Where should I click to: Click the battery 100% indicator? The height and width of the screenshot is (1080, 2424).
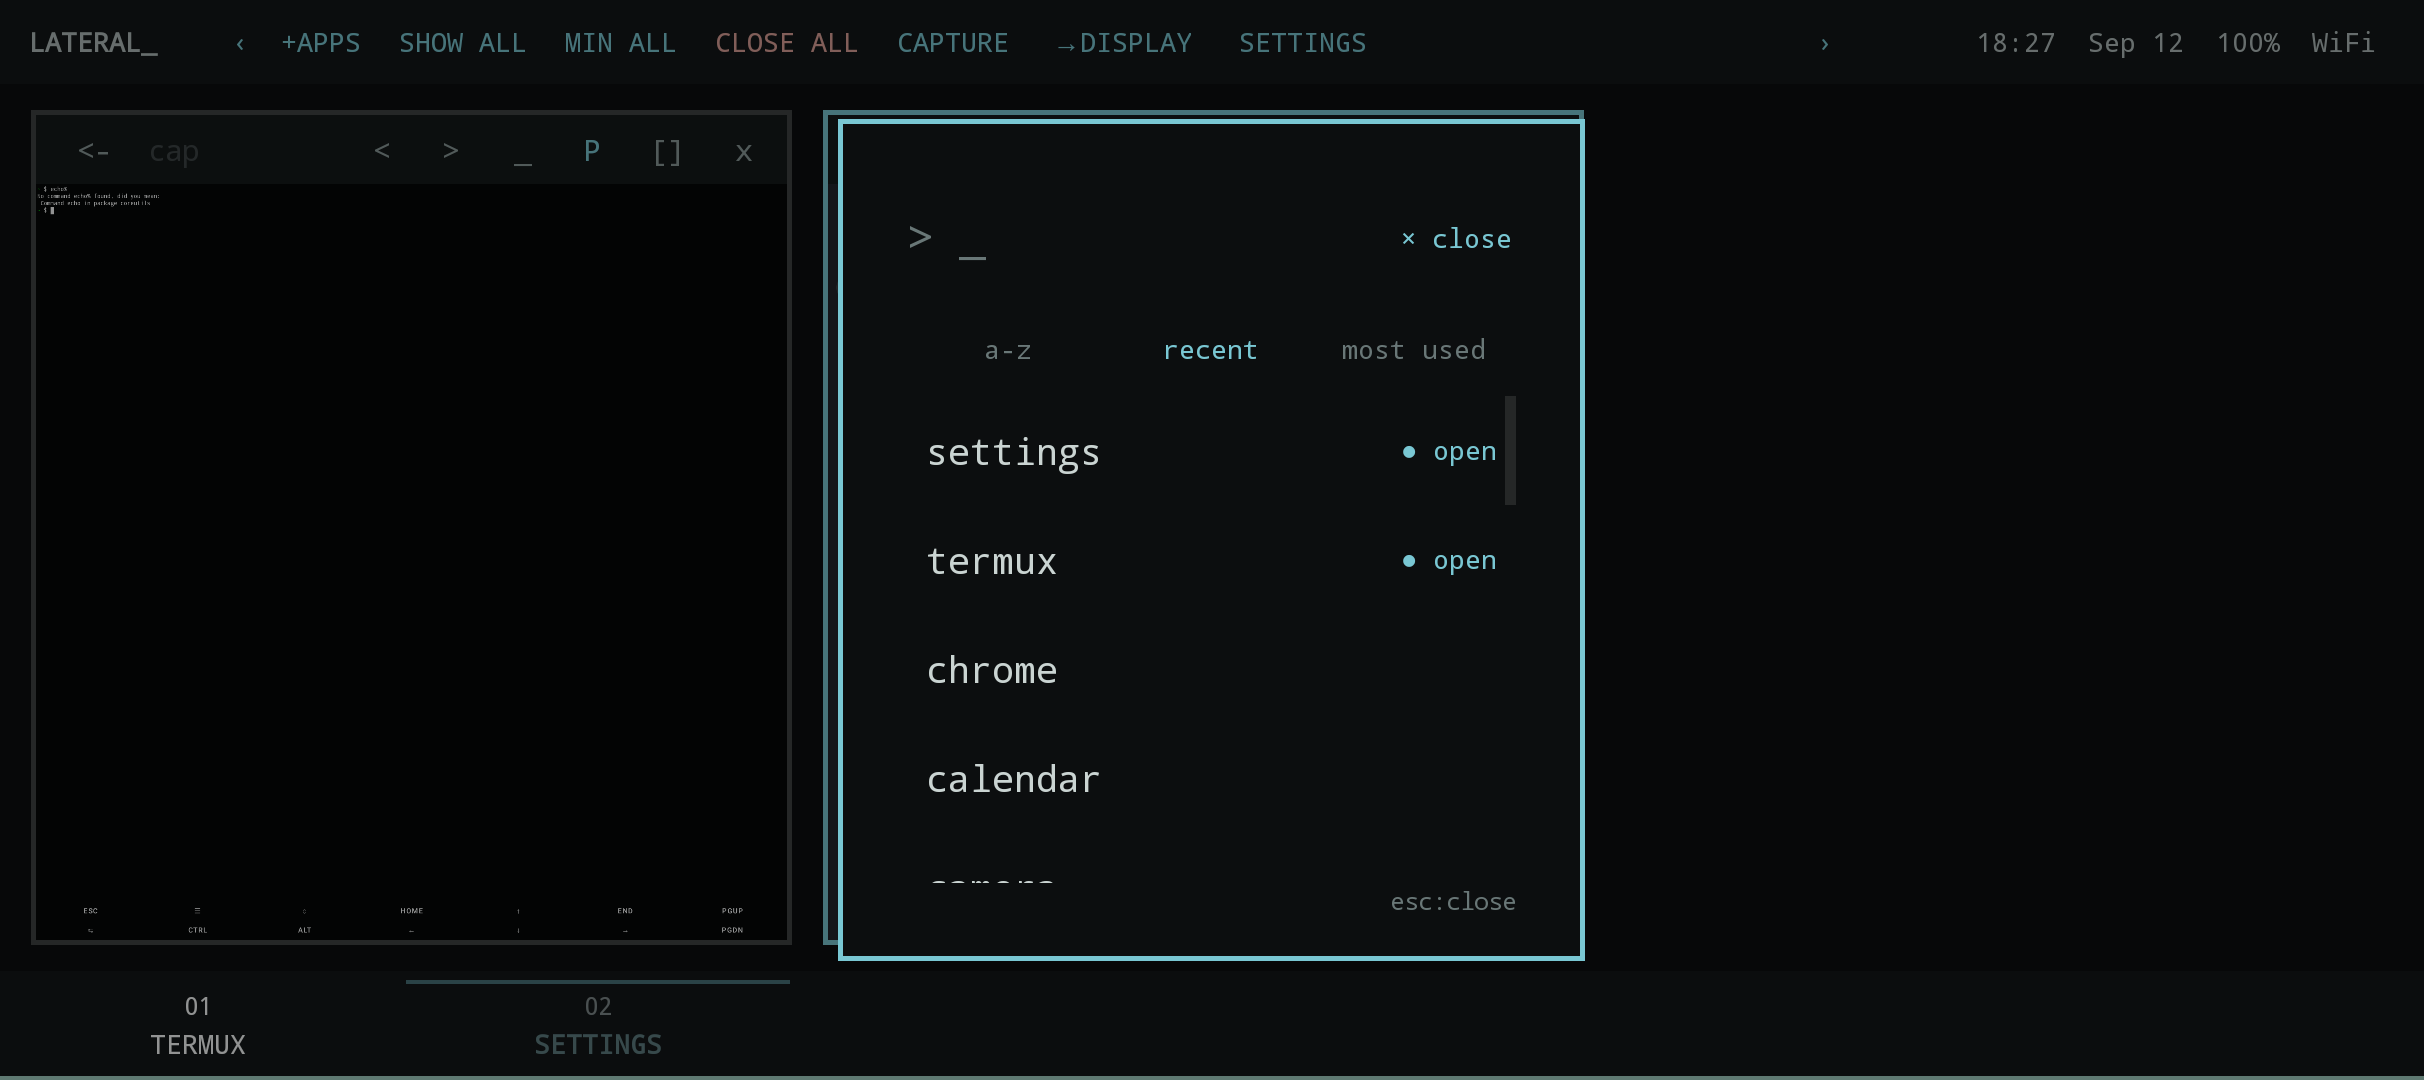pos(2248,43)
